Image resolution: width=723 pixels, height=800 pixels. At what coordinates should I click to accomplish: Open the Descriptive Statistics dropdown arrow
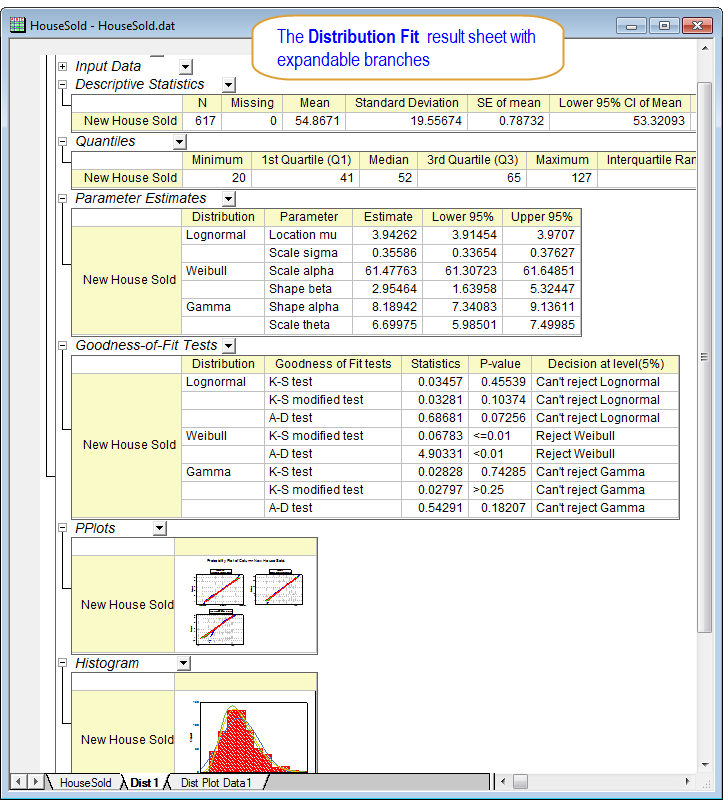pos(229,85)
